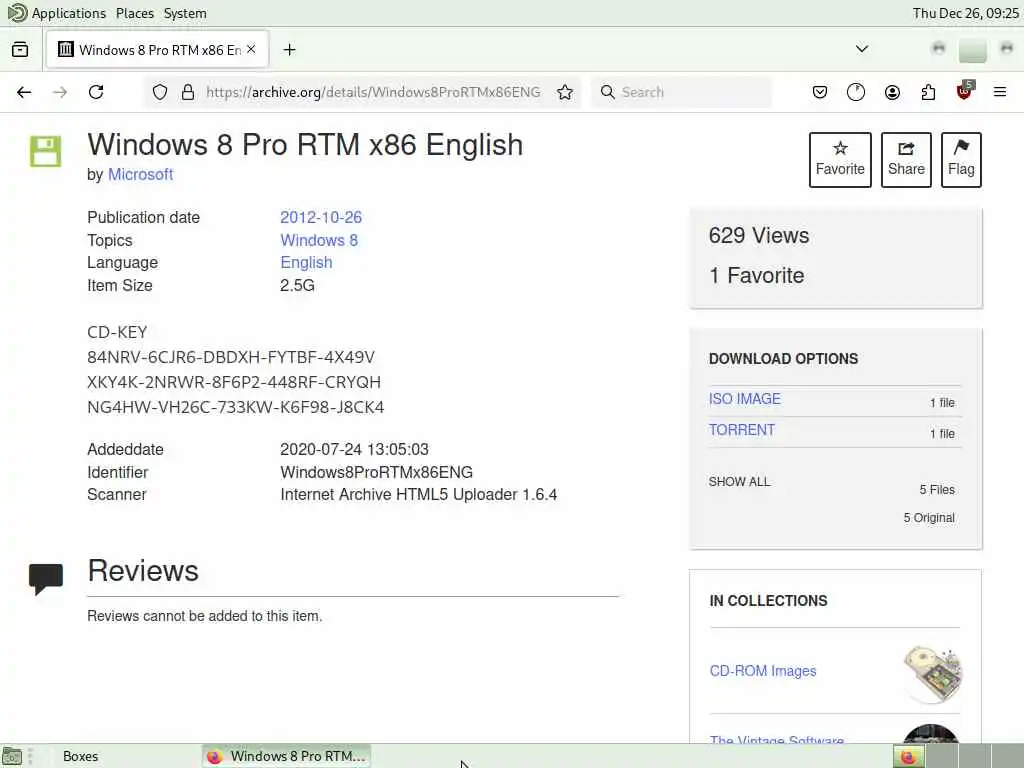Open Firefox View icon in tab bar
This screenshot has height=768, width=1024.
click(x=20, y=50)
